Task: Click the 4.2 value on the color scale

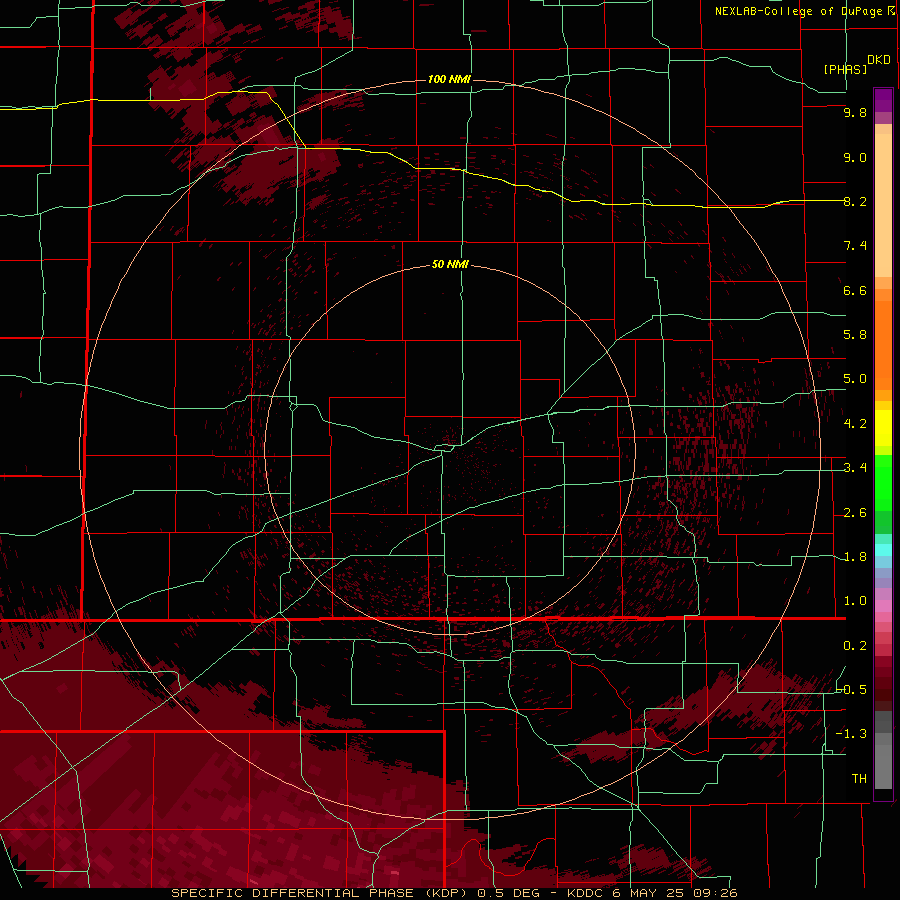Action: click(855, 424)
